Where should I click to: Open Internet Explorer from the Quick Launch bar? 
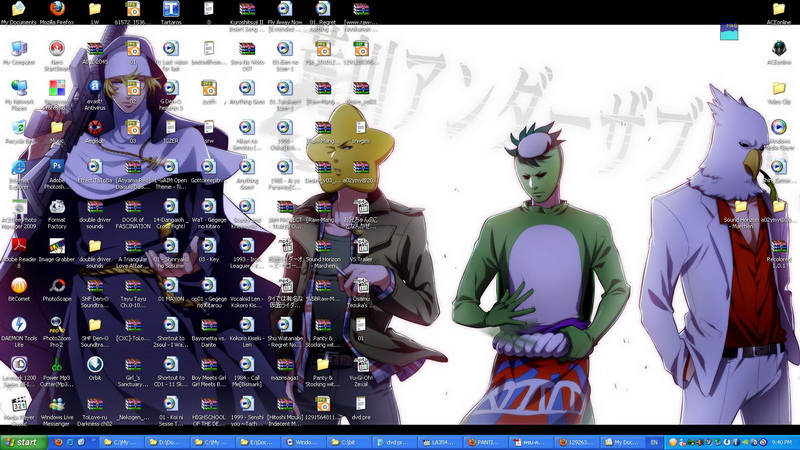(x=70, y=442)
